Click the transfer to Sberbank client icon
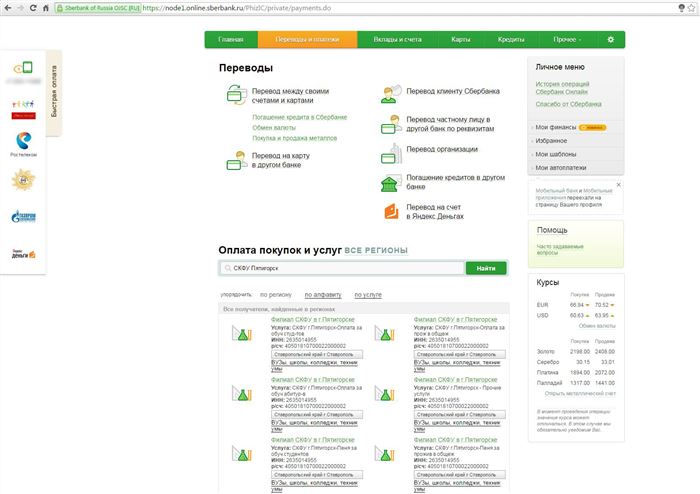700x494 pixels. [391, 94]
